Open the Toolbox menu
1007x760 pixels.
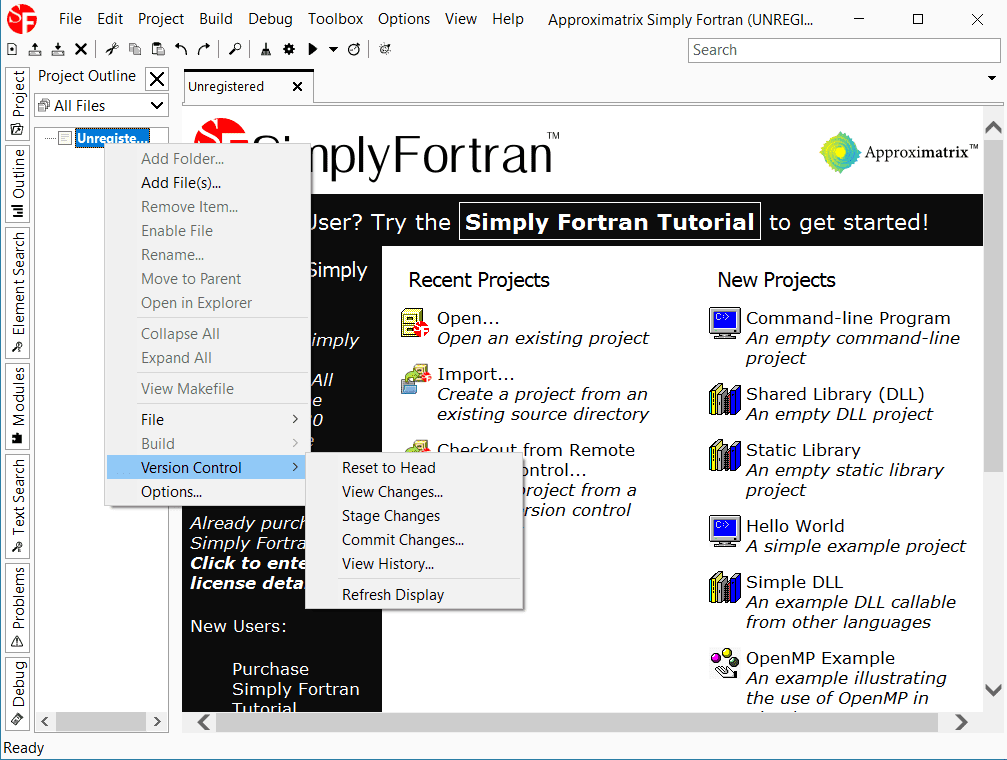[x=335, y=19]
